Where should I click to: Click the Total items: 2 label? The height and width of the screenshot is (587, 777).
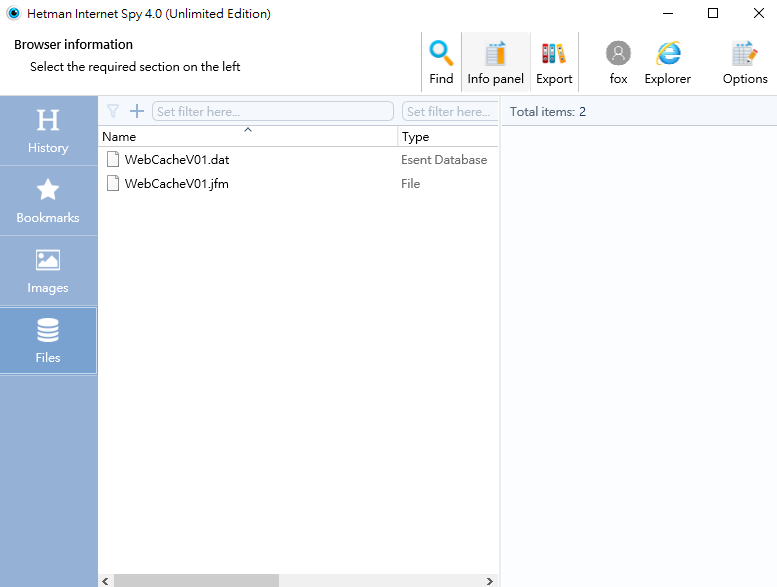[x=548, y=111]
